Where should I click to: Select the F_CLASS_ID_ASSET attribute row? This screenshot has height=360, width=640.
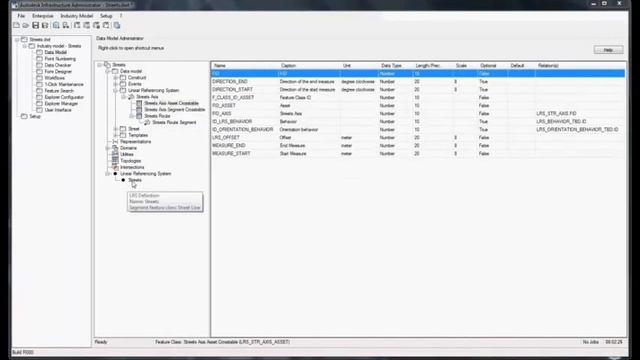pyautogui.click(x=418, y=98)
